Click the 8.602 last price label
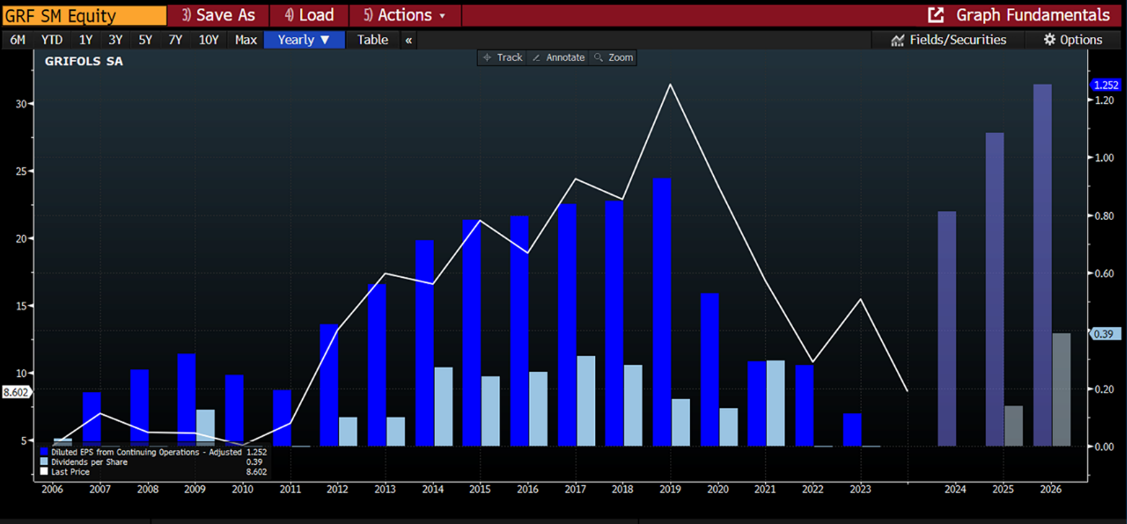 click(x=15, y=392)
